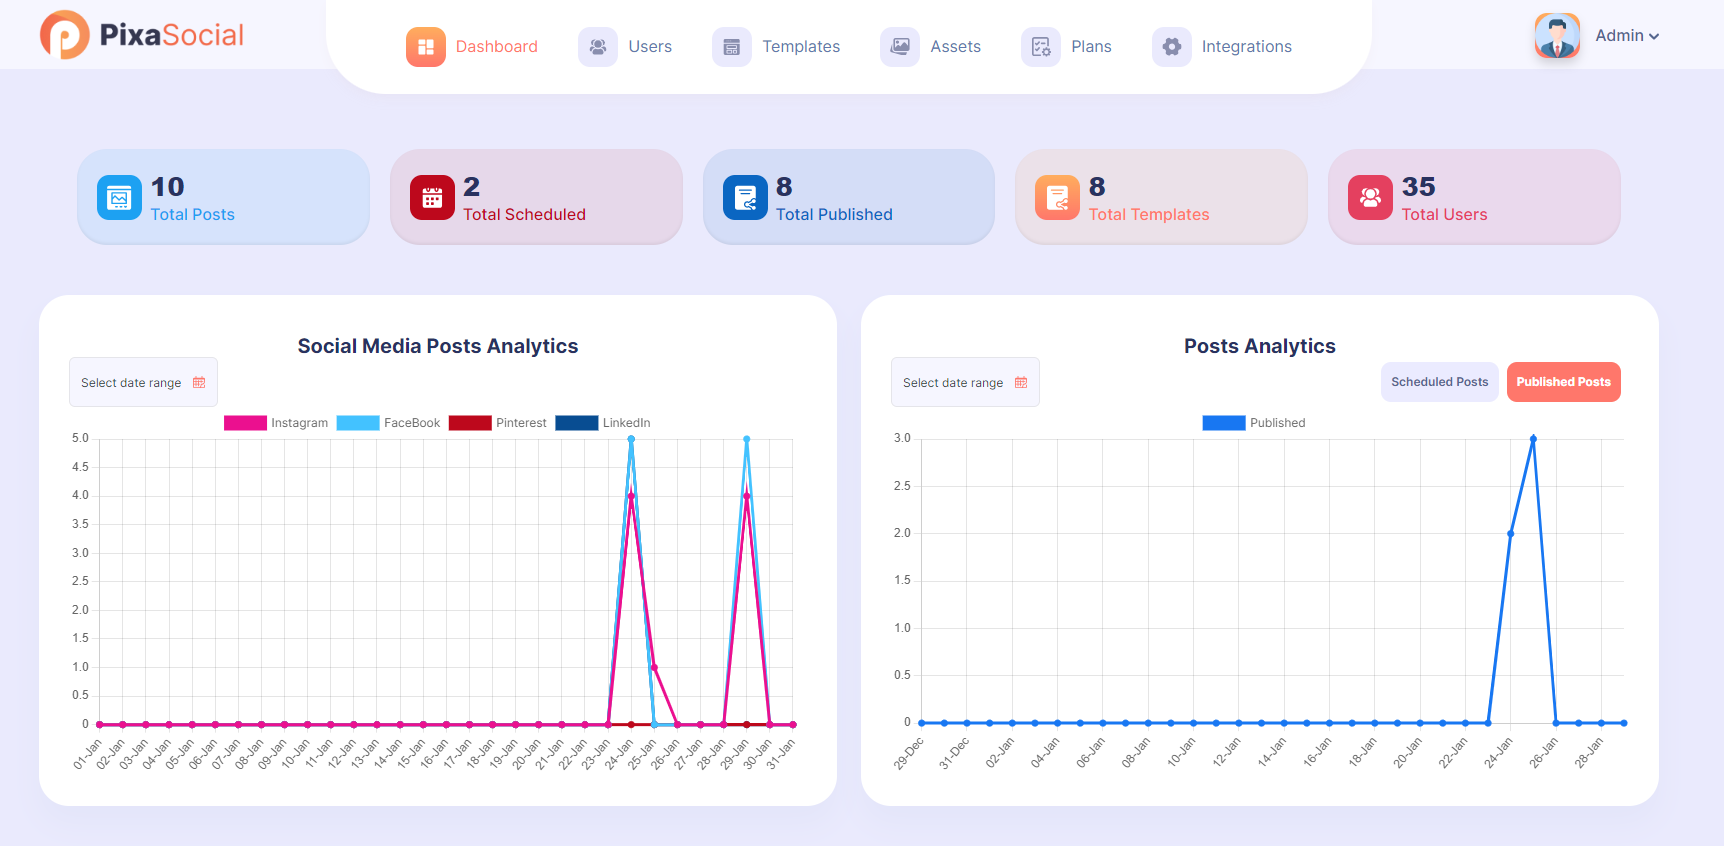Click the Total Templates label
This screenshot has height=846, width=1724.
(x=1149, y=214)
